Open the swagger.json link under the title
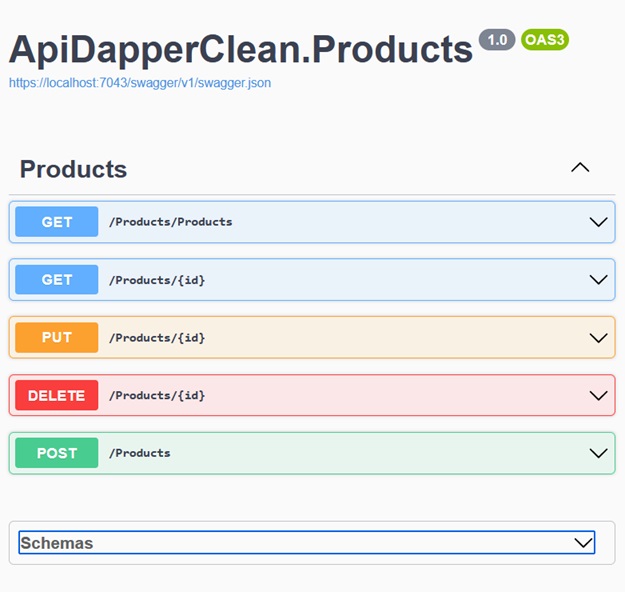The height and width of the screenshot is (592, 625). point(140,83)
